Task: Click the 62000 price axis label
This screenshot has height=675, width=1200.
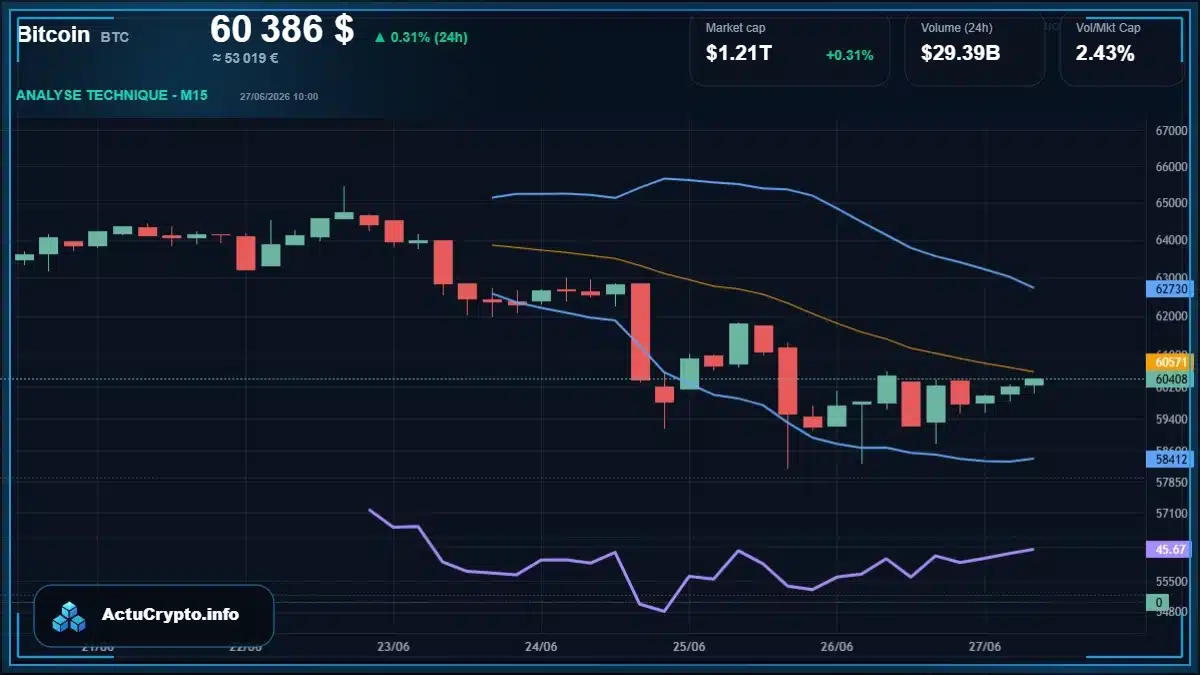Action: click(1171, 316)
